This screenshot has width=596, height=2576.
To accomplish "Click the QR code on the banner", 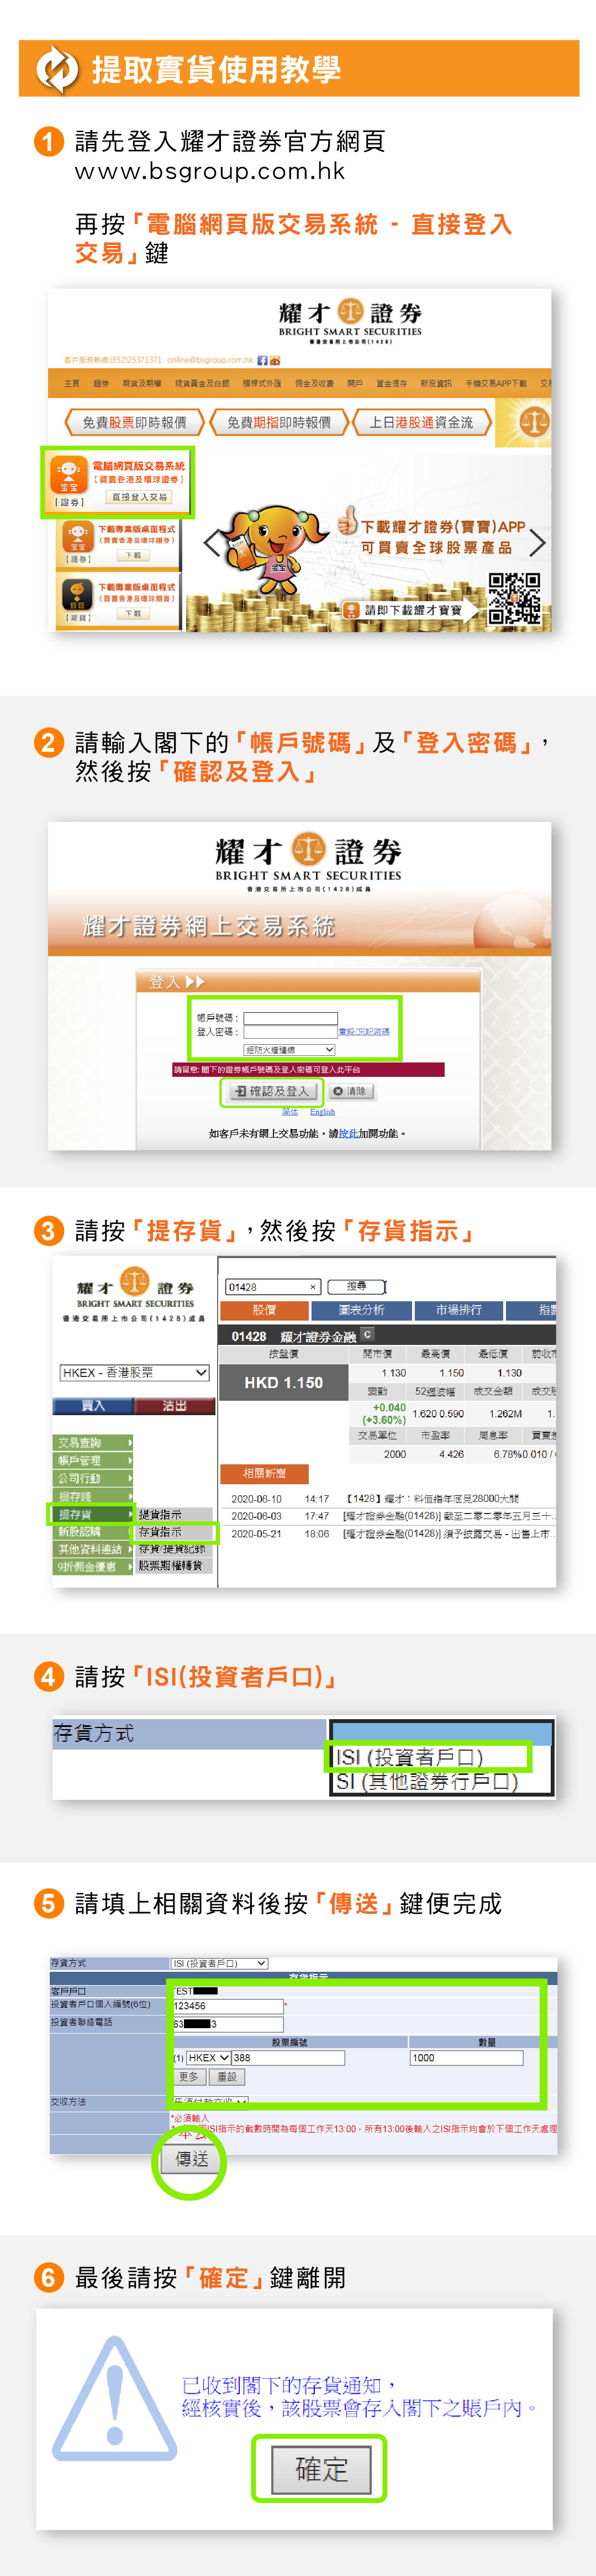I will [x=514, y=599].
